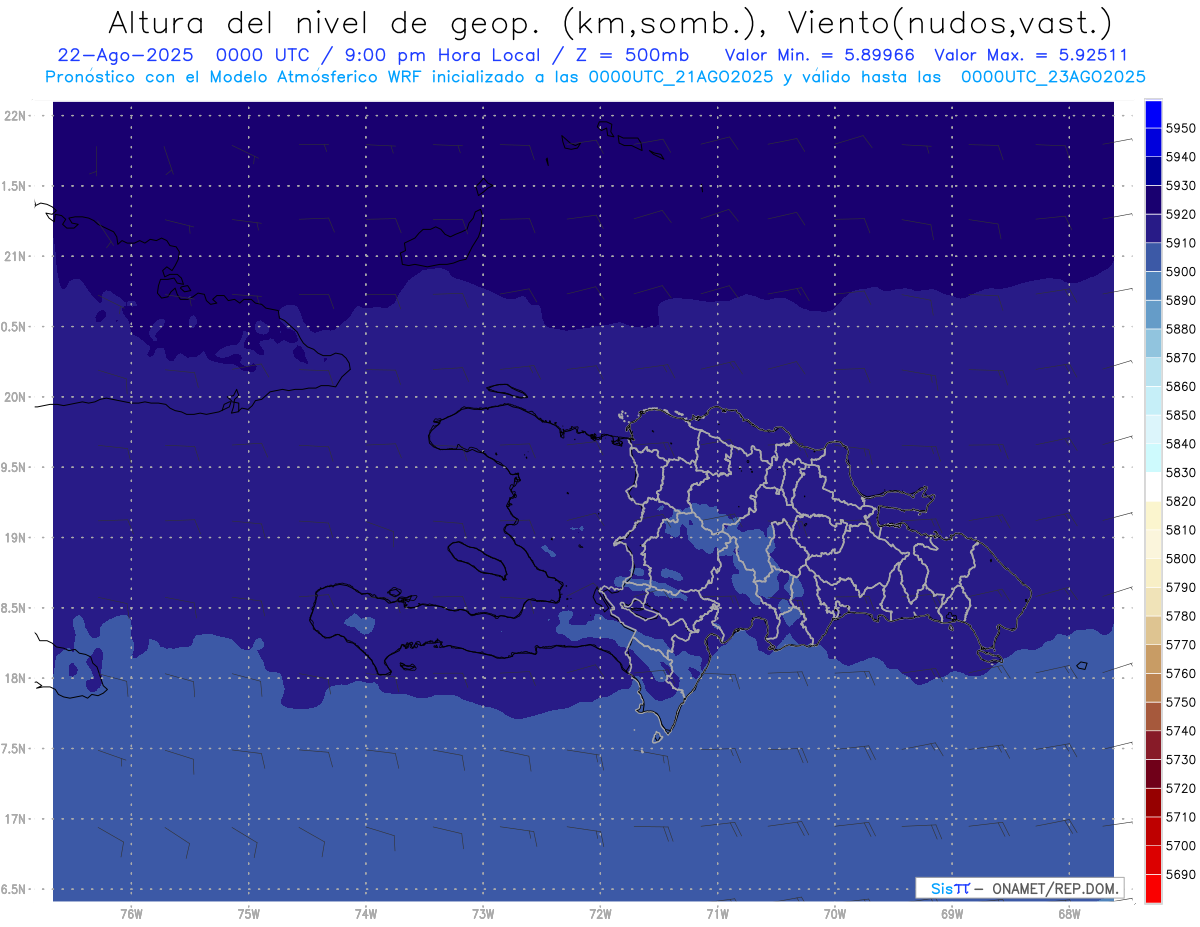The width and height of the screenshot is (1200, 927).
Task: Click the 5740 color scale label
Action: coord(1180,731)
